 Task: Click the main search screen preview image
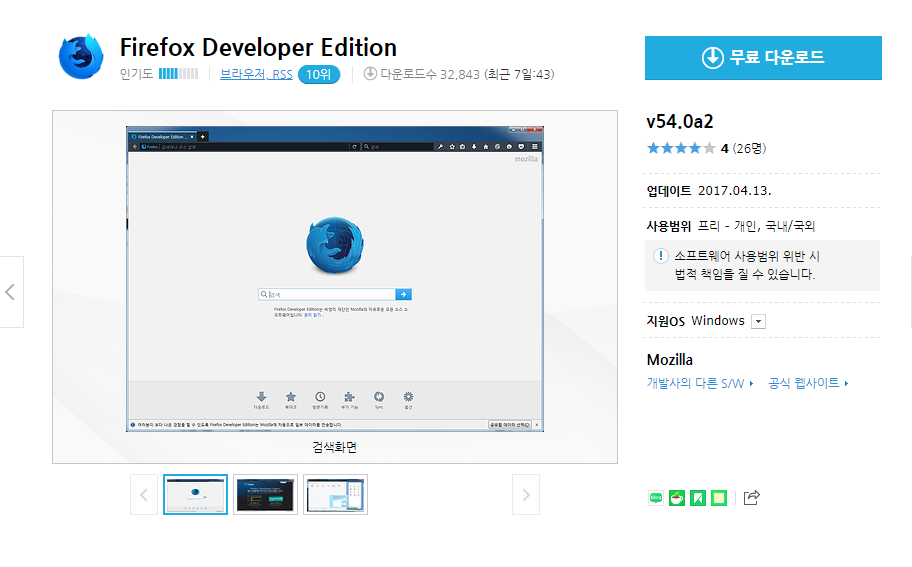tap(335, 279)
